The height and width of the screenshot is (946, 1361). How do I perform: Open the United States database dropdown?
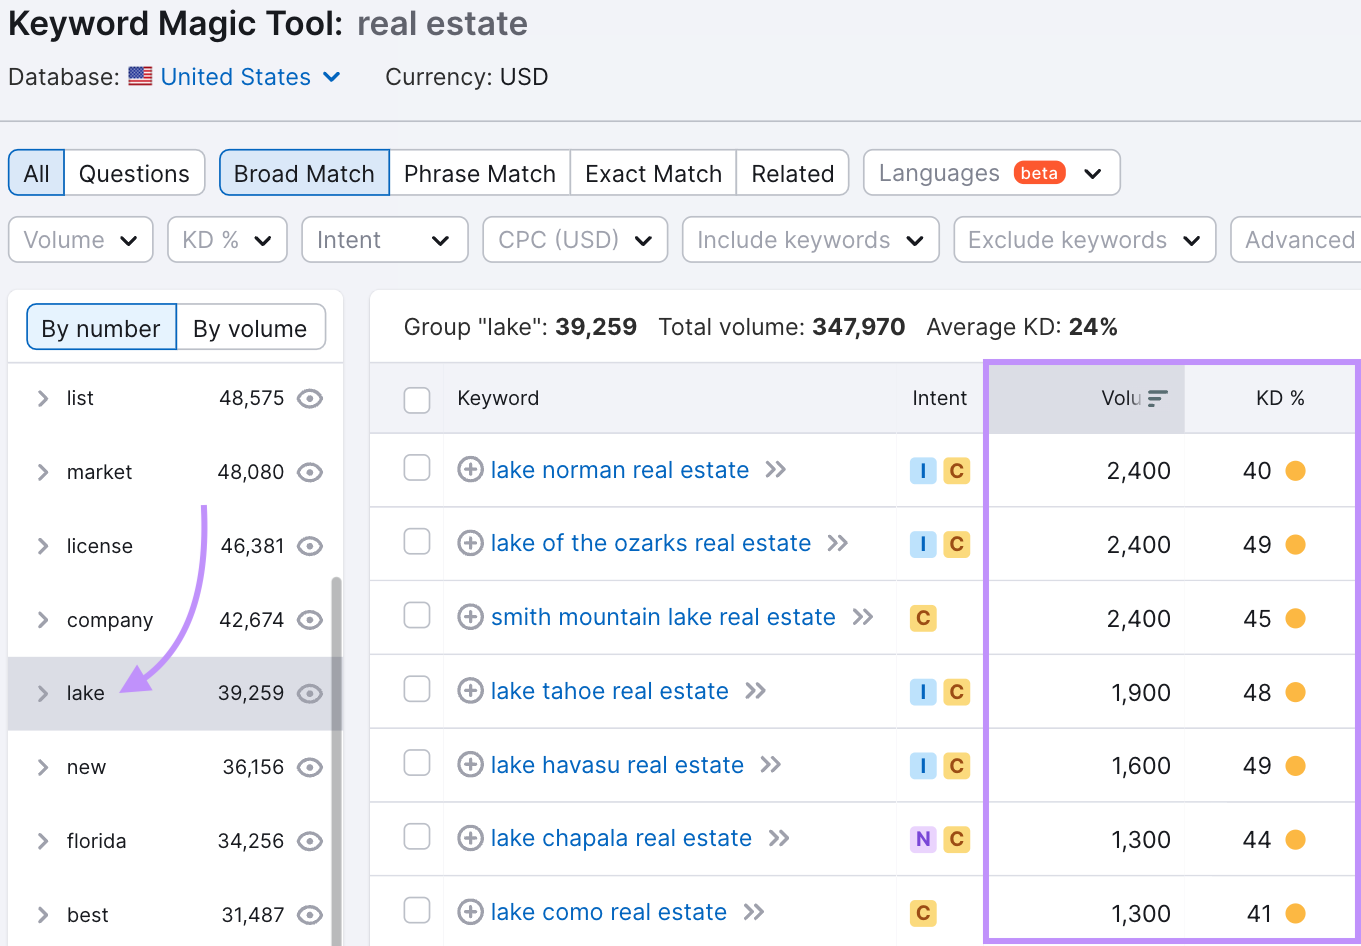click(x=250, y=77)
